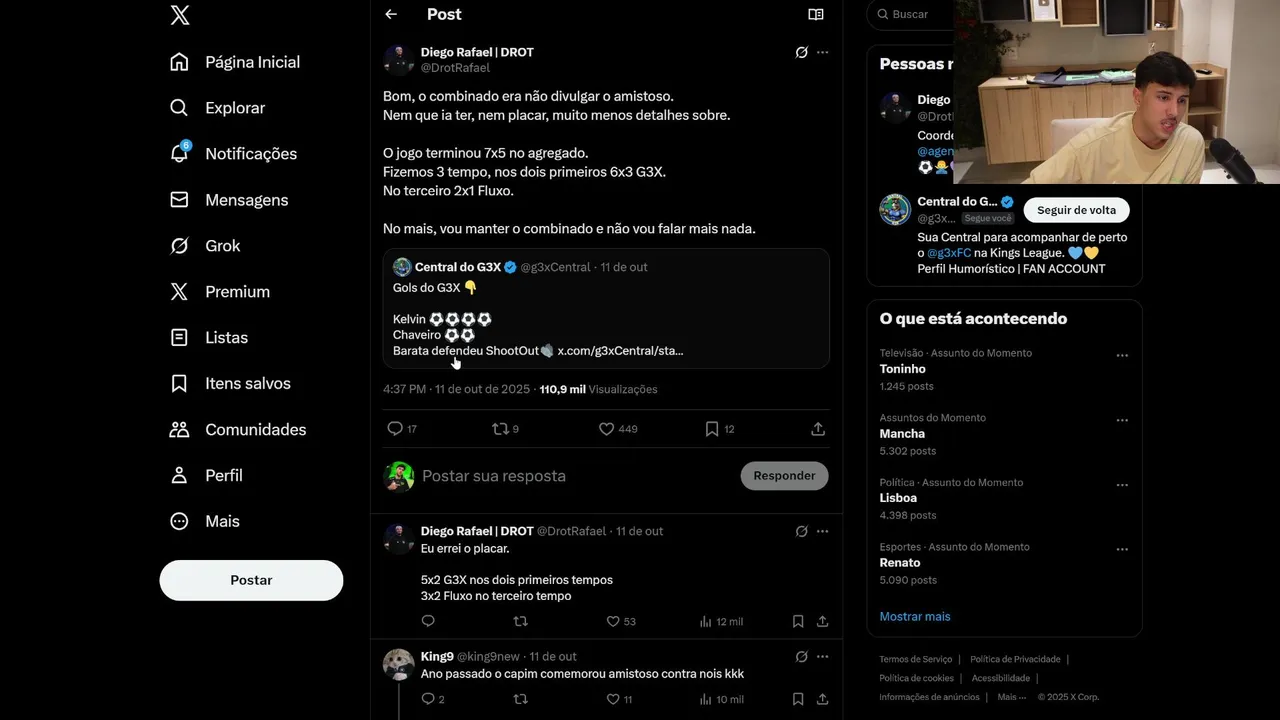Viewport: 1280px width, 720px height.
Task: Open more options on King9's reply
Action: pyautogui.click(x=822, y=657)
